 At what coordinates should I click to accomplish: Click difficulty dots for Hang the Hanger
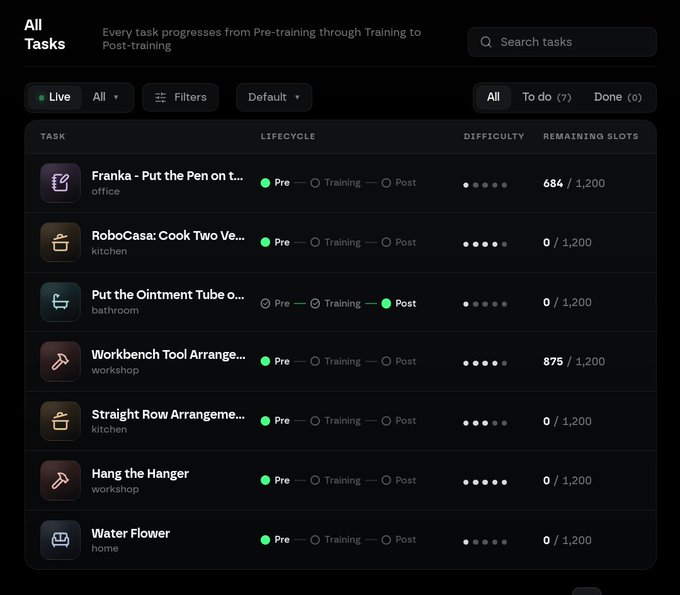coord(485,482)
